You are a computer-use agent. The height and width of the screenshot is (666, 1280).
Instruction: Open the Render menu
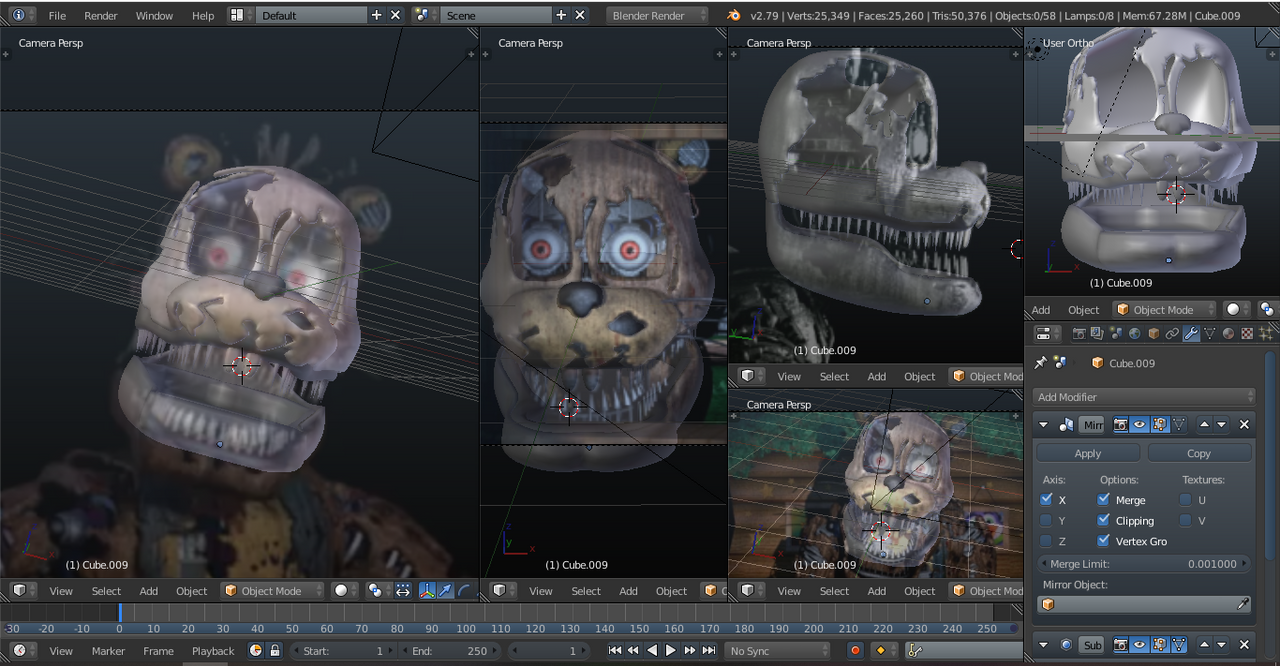(x=101, y=16)
